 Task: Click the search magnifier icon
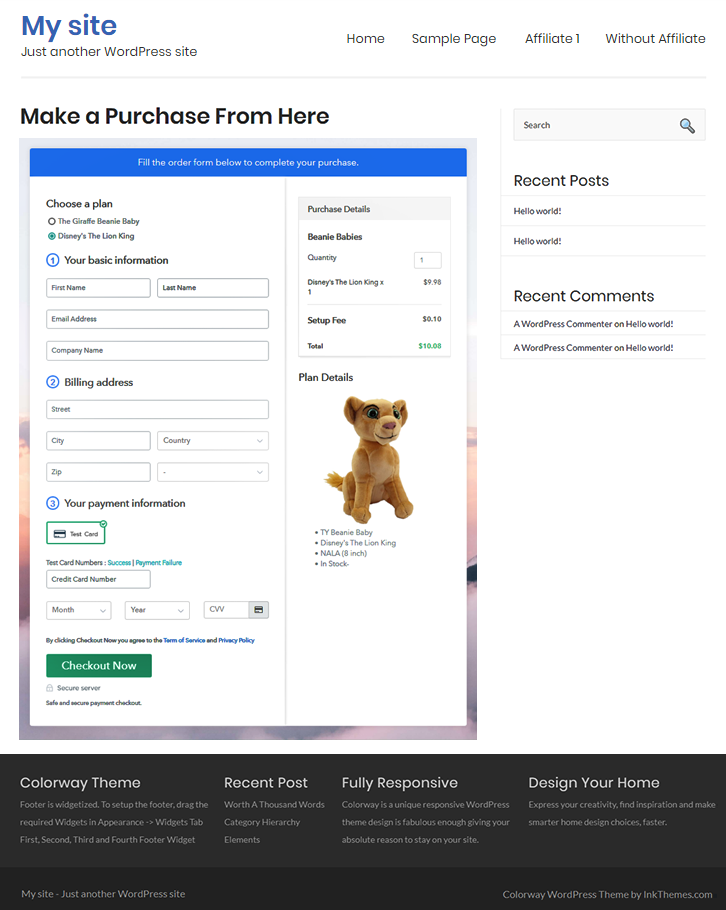click(x=687, y=125)
